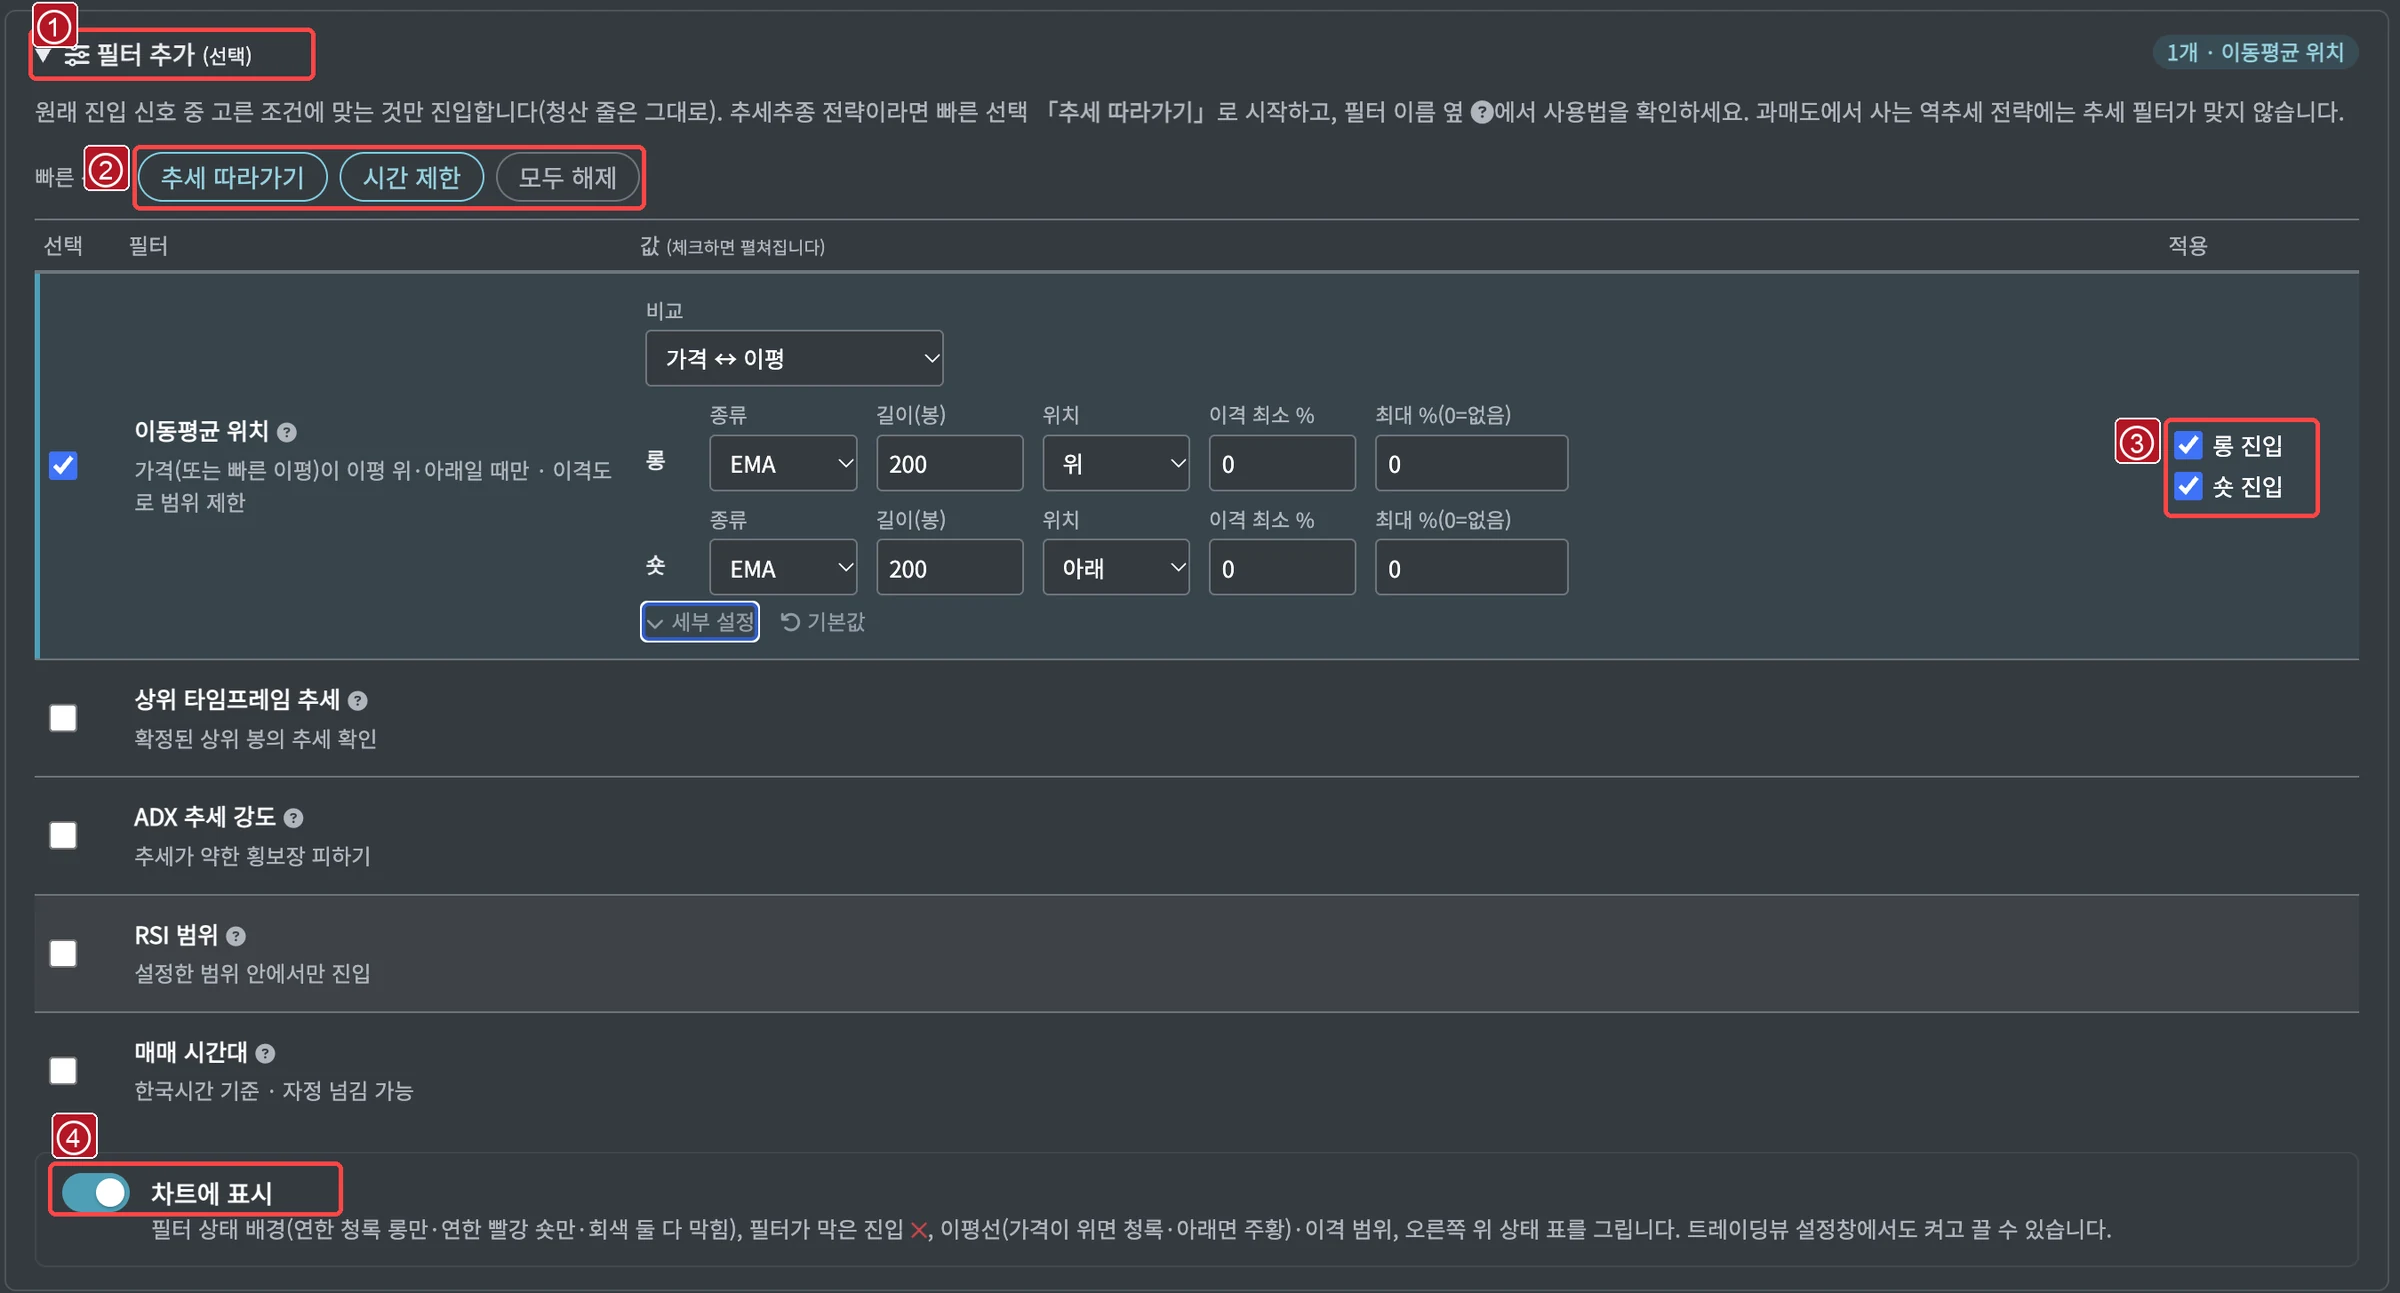Collapse the 필터 추가 section triangle
The width and height of the screenshot is (2400, 1293).
(x=44, y=55)
